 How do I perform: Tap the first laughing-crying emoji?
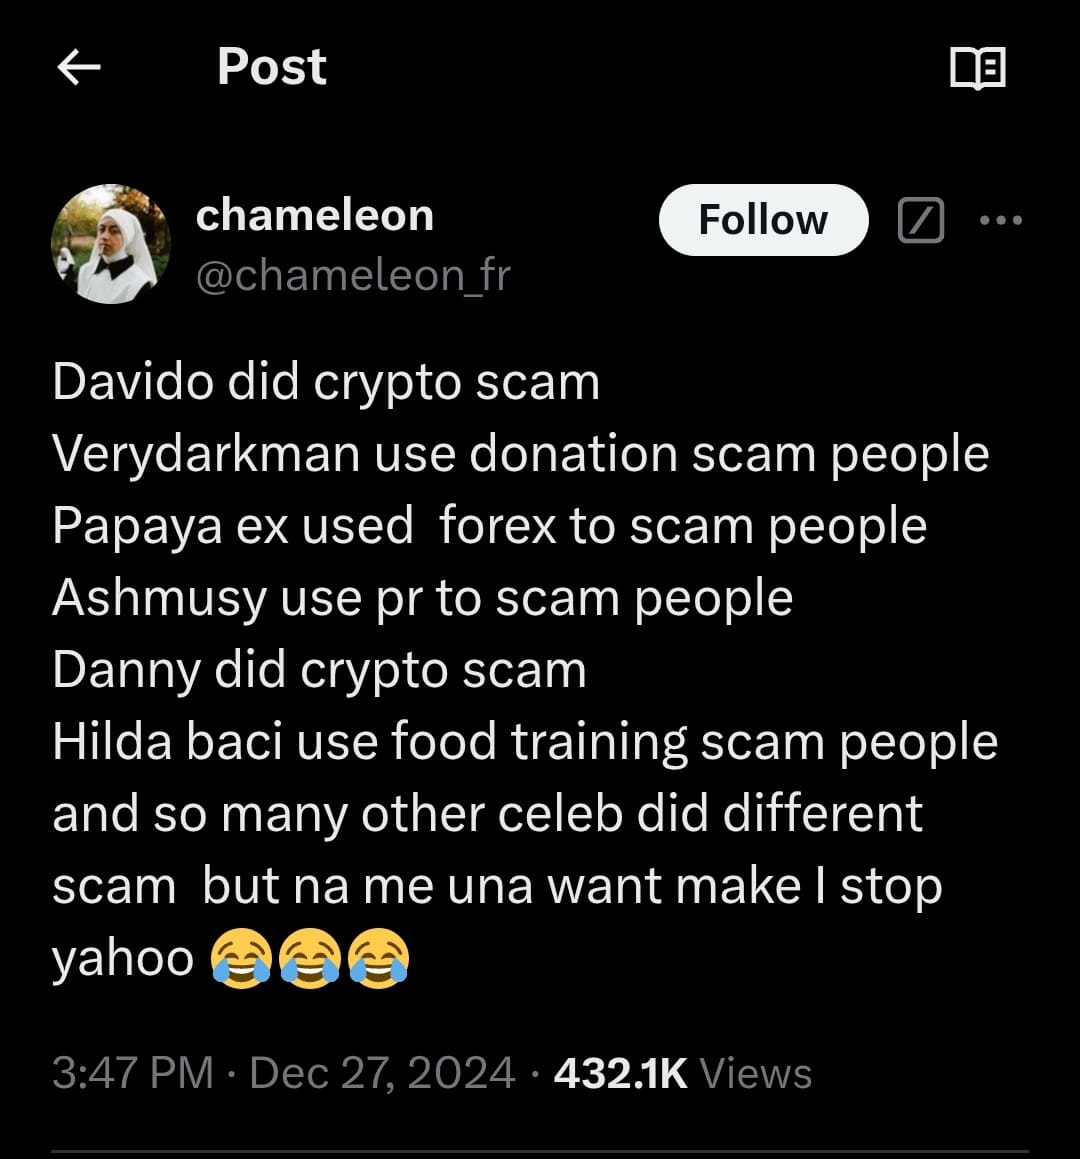tap(241, 958)
